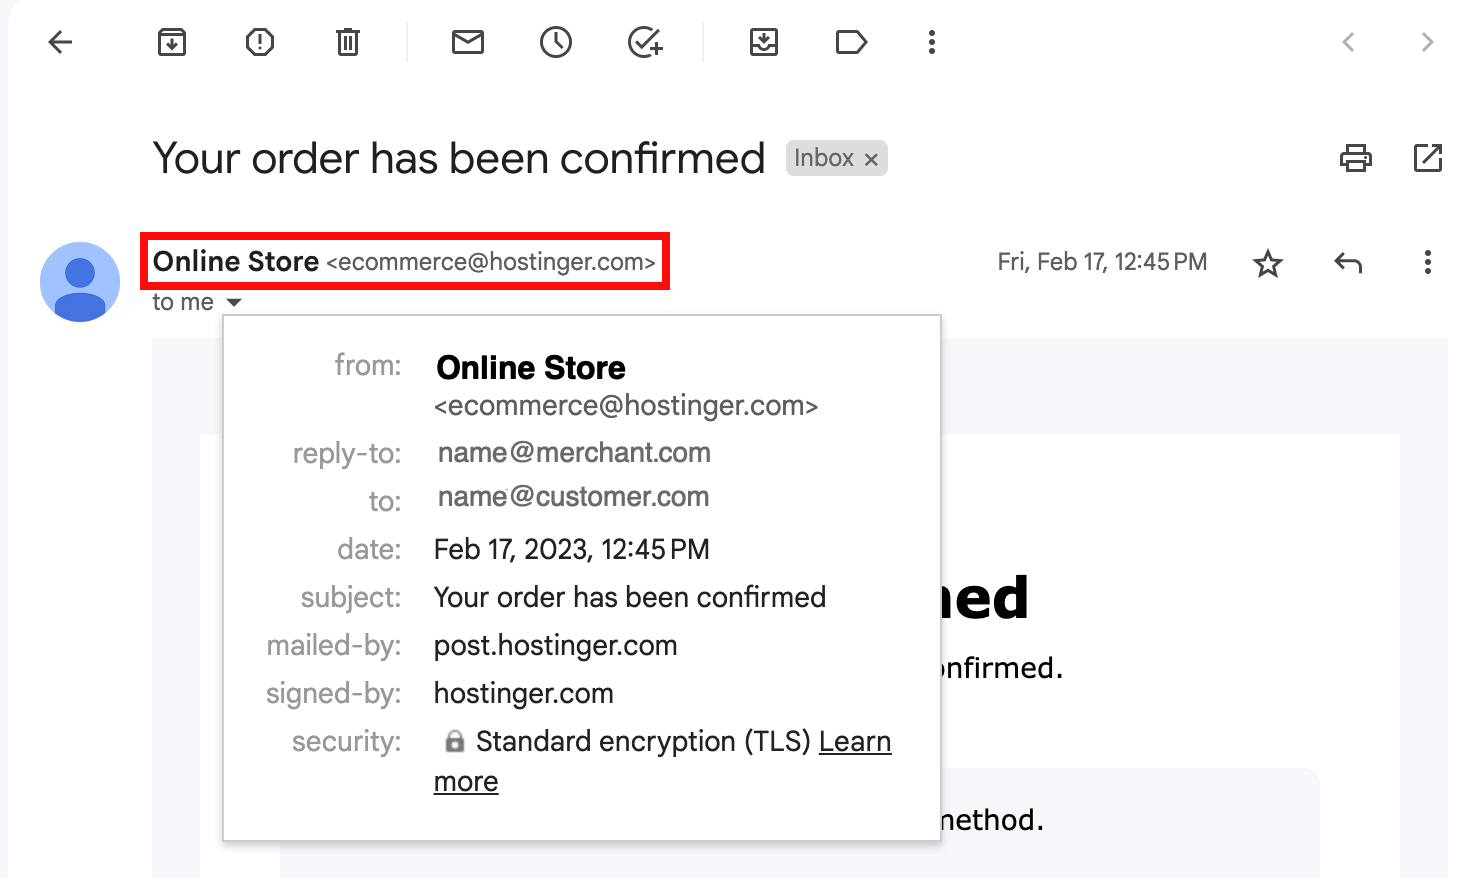
Task: Open the email in new window
Action: [1428, 158]
